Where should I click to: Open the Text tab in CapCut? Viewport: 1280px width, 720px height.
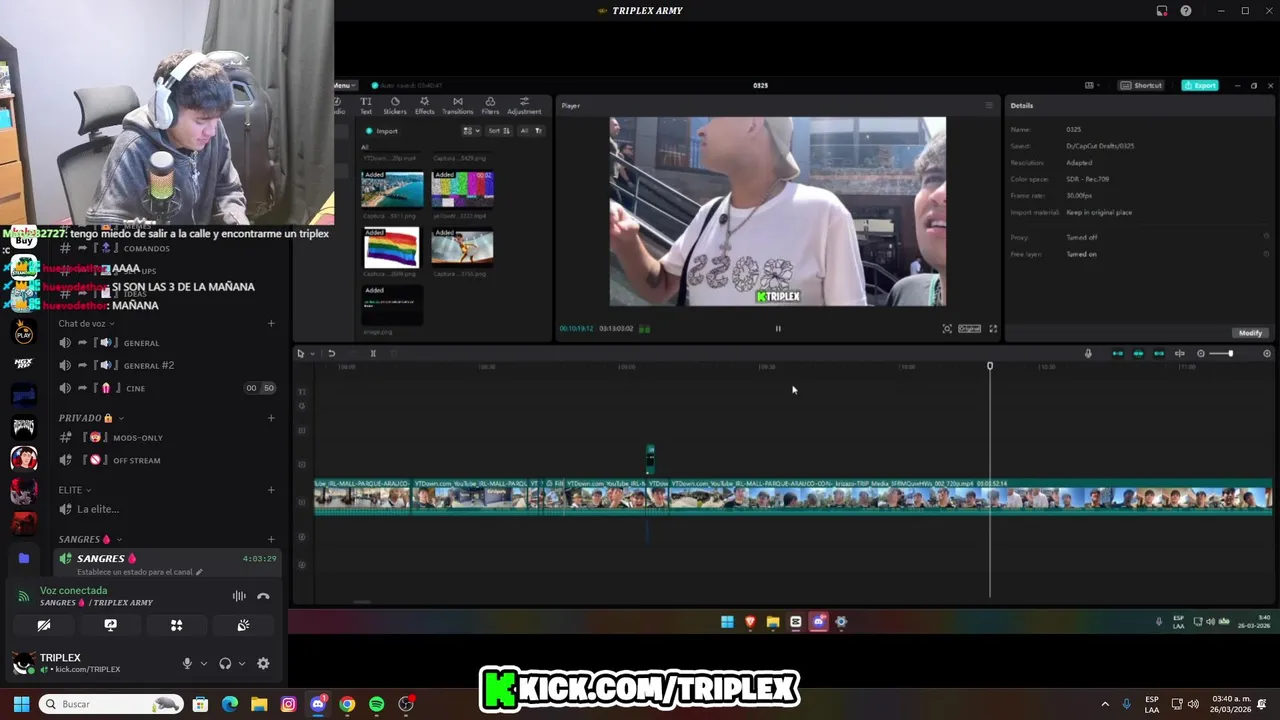[x=366, y=105]
